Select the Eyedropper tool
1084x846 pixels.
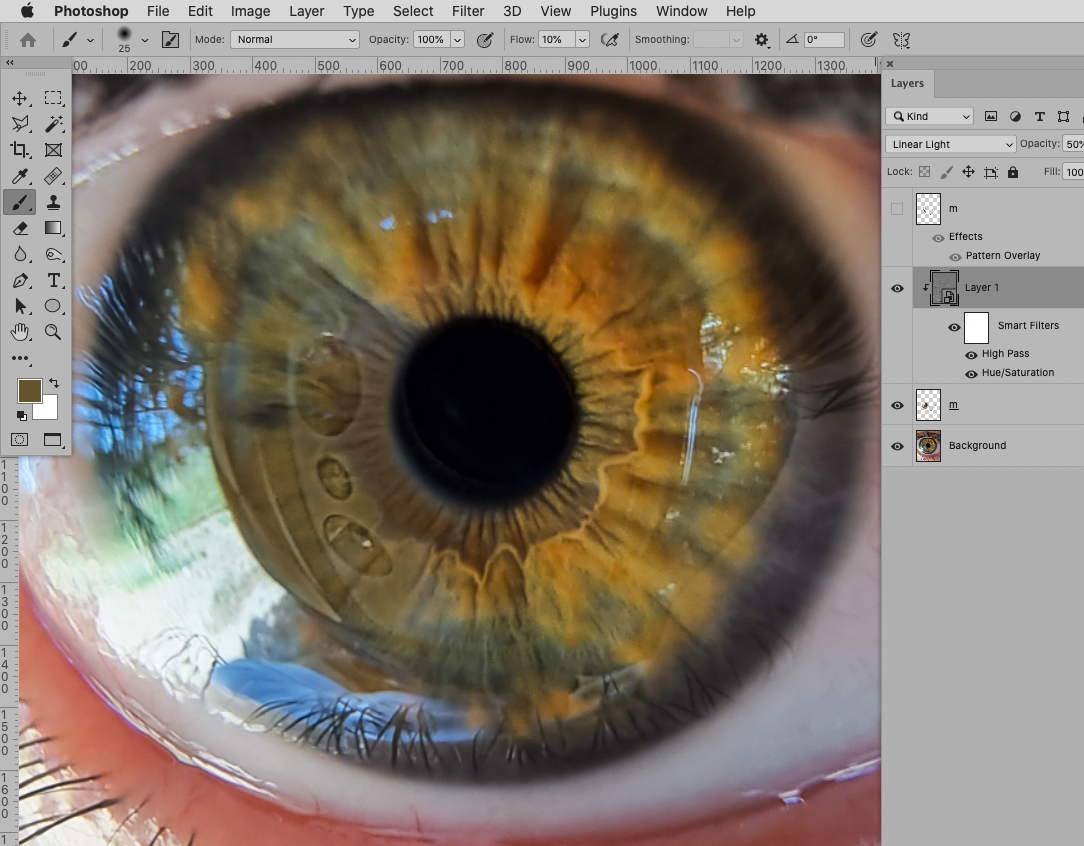pyautogui.click(x=21, y=176)
